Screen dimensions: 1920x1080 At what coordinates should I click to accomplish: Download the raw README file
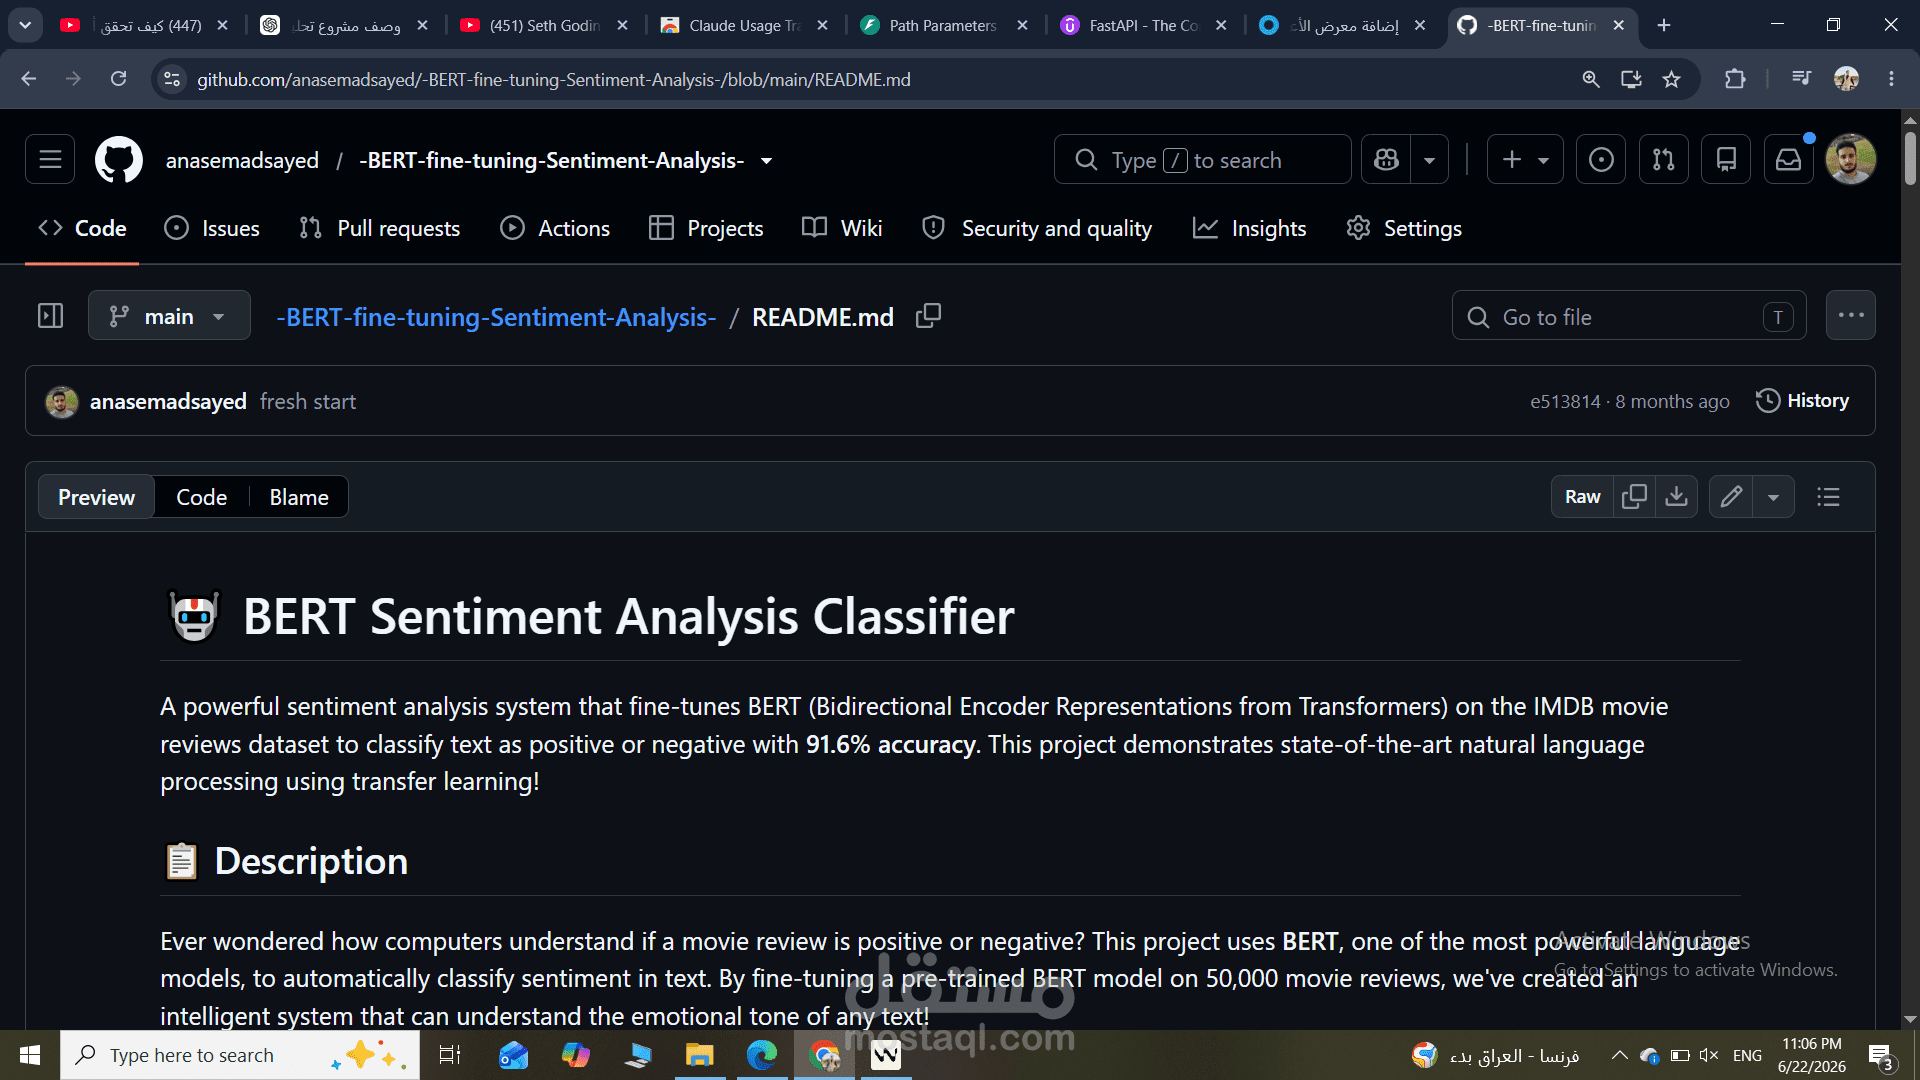(1676, 496)
